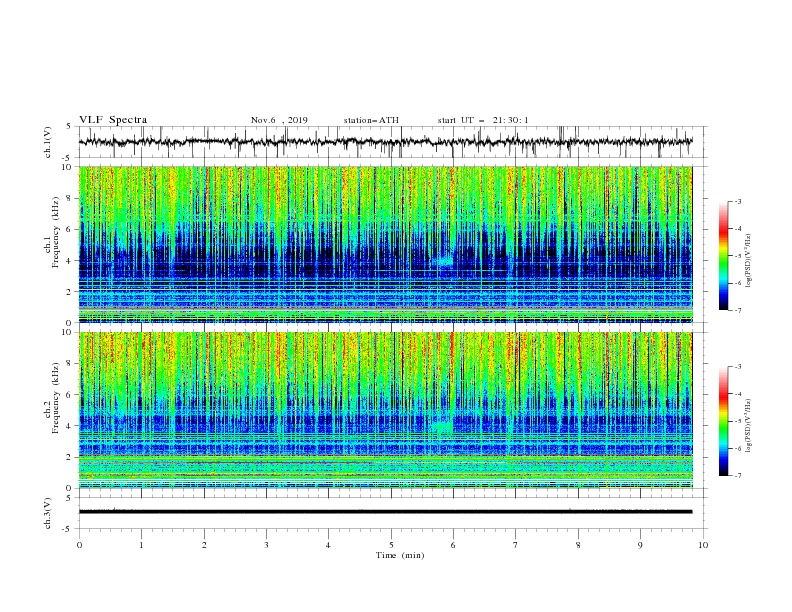Click the time axis tick label 7
The image size is (792, 612).
tap(516, 545)
